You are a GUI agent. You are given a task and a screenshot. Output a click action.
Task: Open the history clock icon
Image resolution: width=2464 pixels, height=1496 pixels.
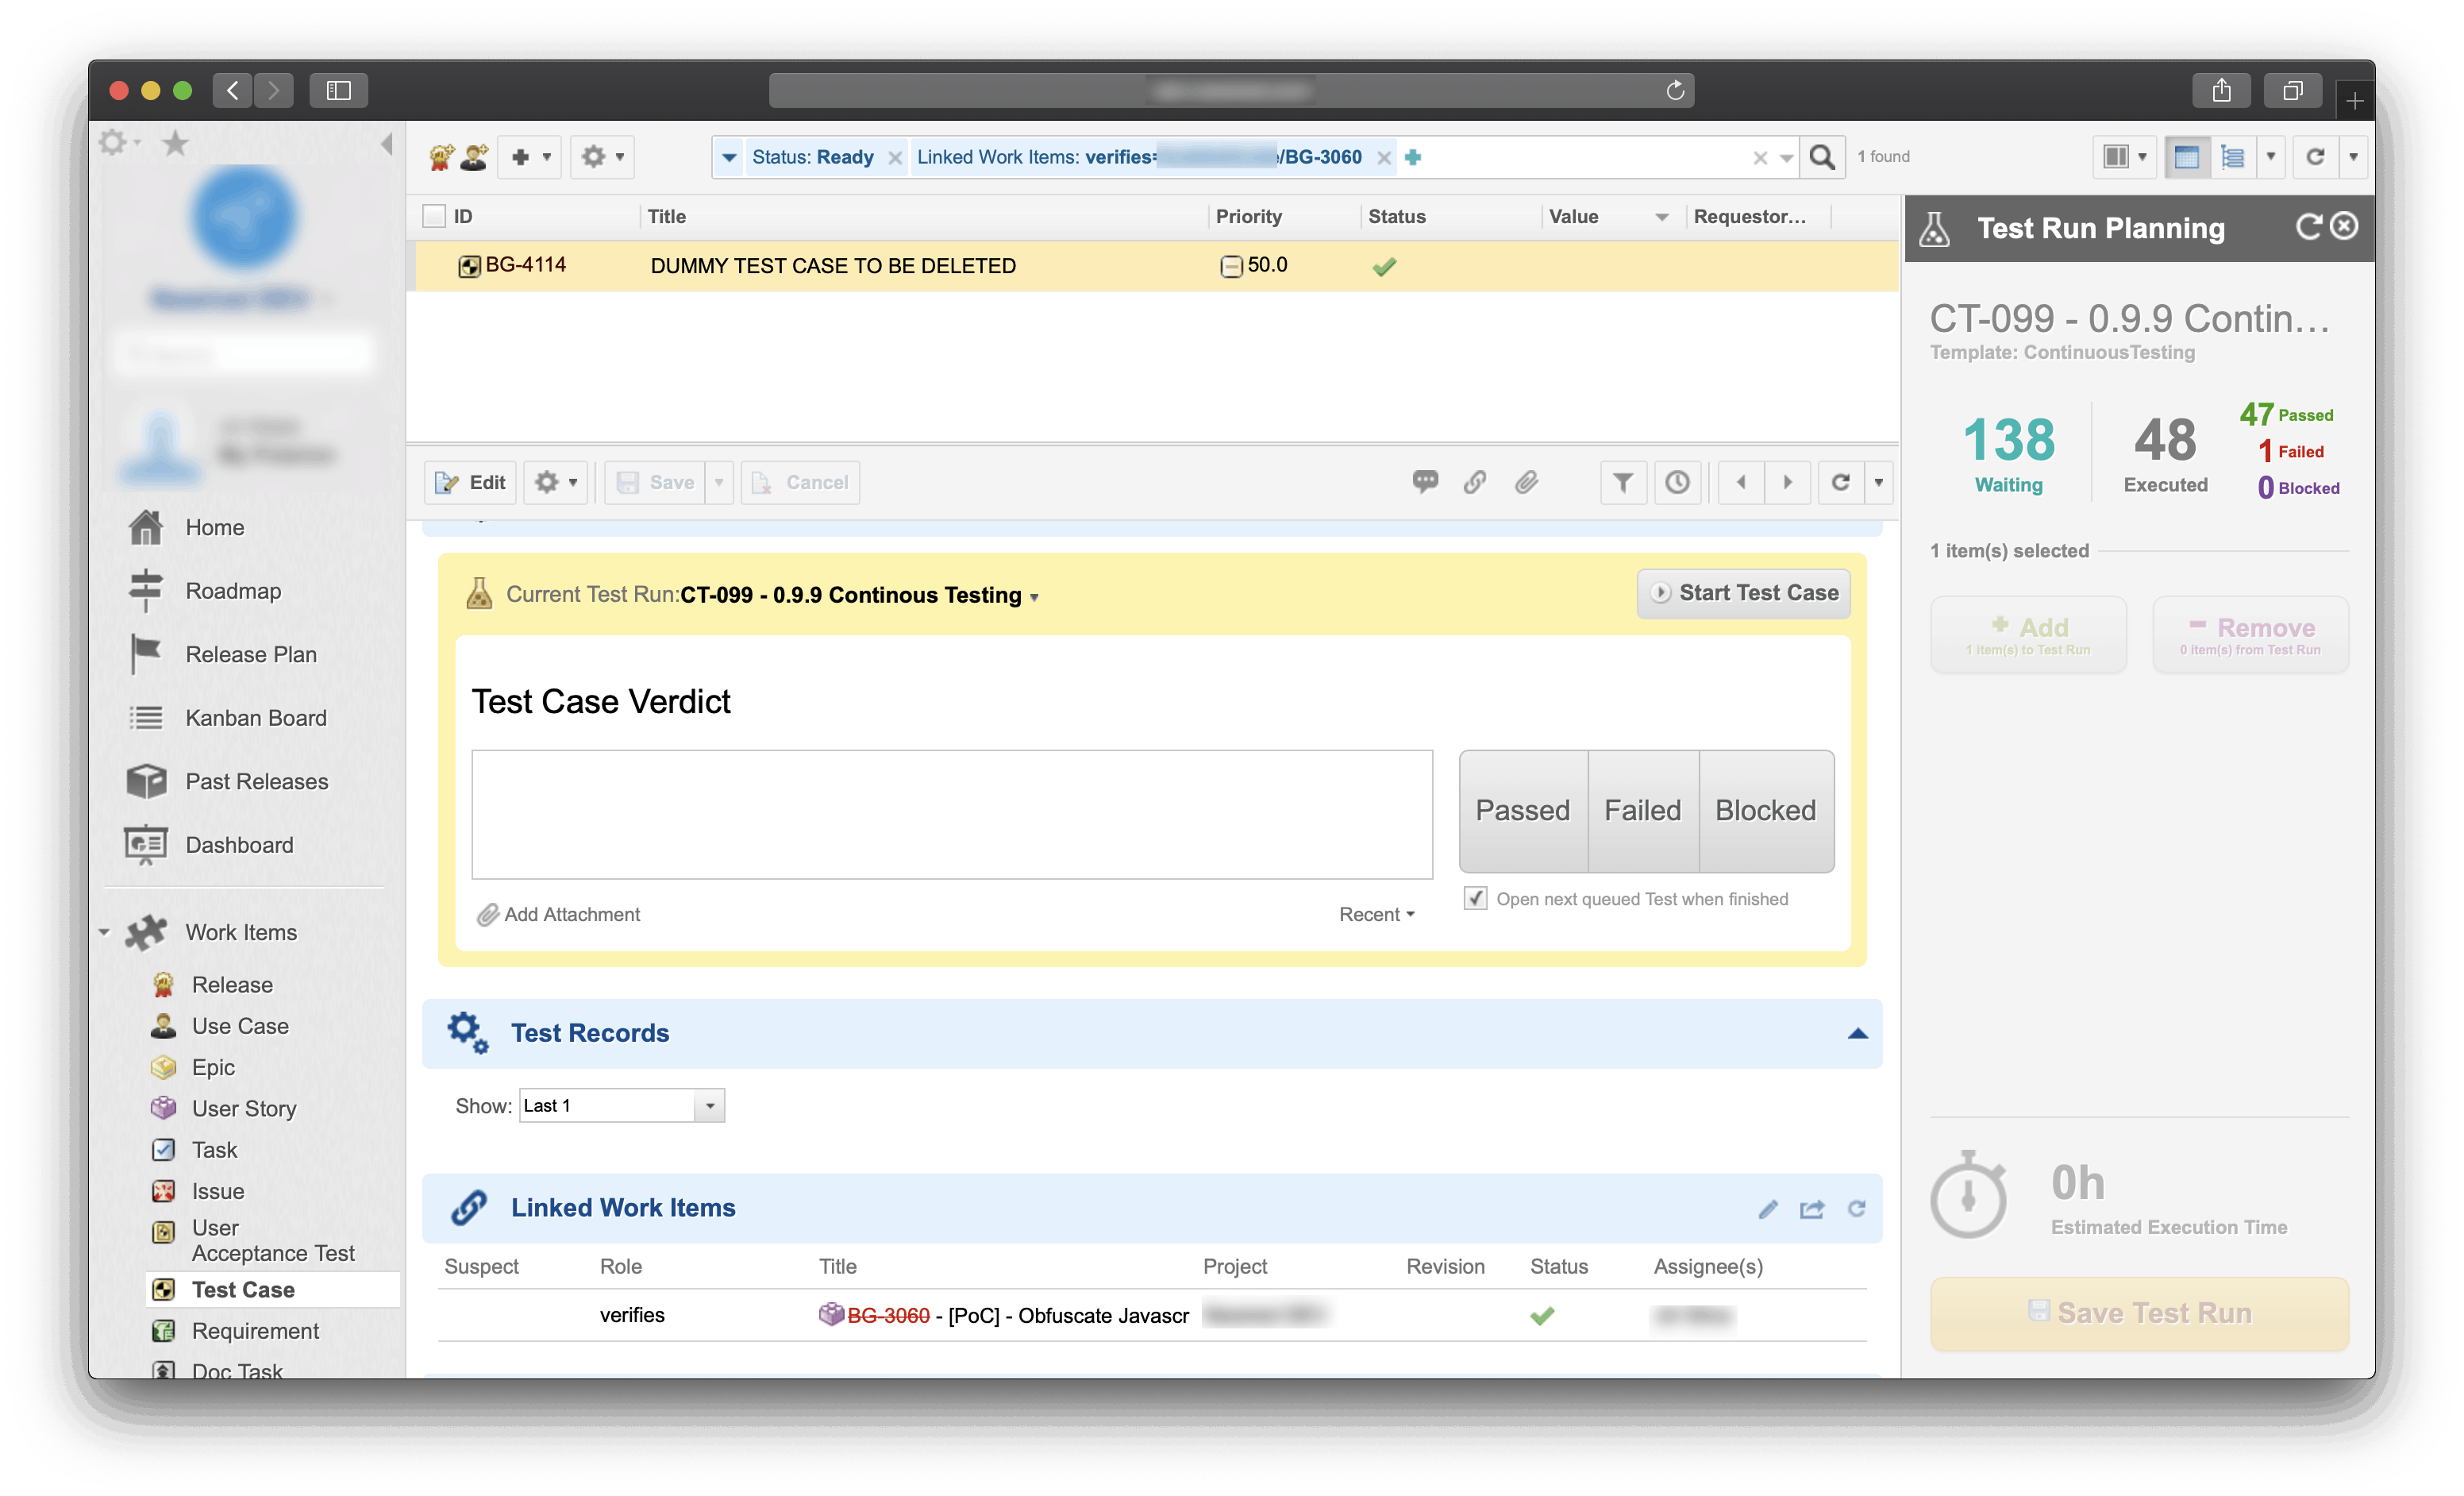1677,482
